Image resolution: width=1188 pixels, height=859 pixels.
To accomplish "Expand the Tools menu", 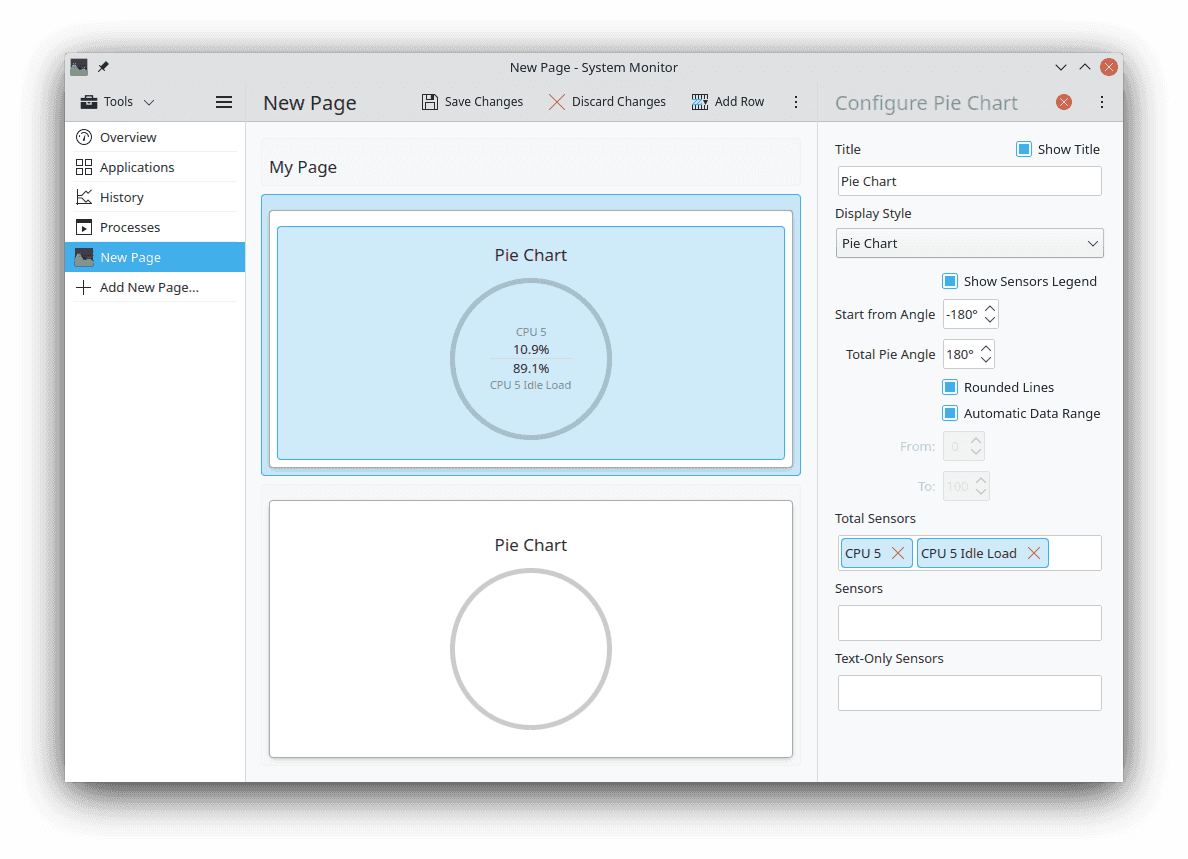I will tap(115, 101).
